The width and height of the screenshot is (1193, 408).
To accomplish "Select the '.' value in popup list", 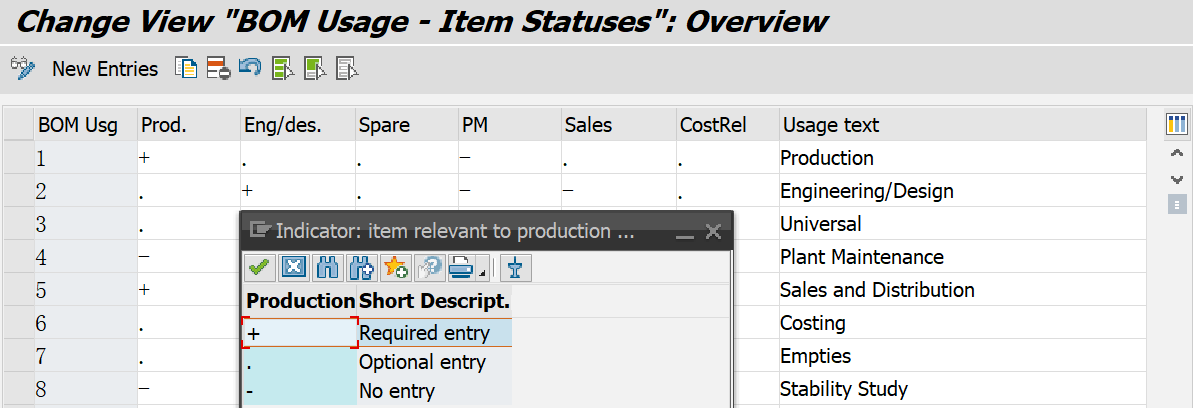I will pos(300,362).
